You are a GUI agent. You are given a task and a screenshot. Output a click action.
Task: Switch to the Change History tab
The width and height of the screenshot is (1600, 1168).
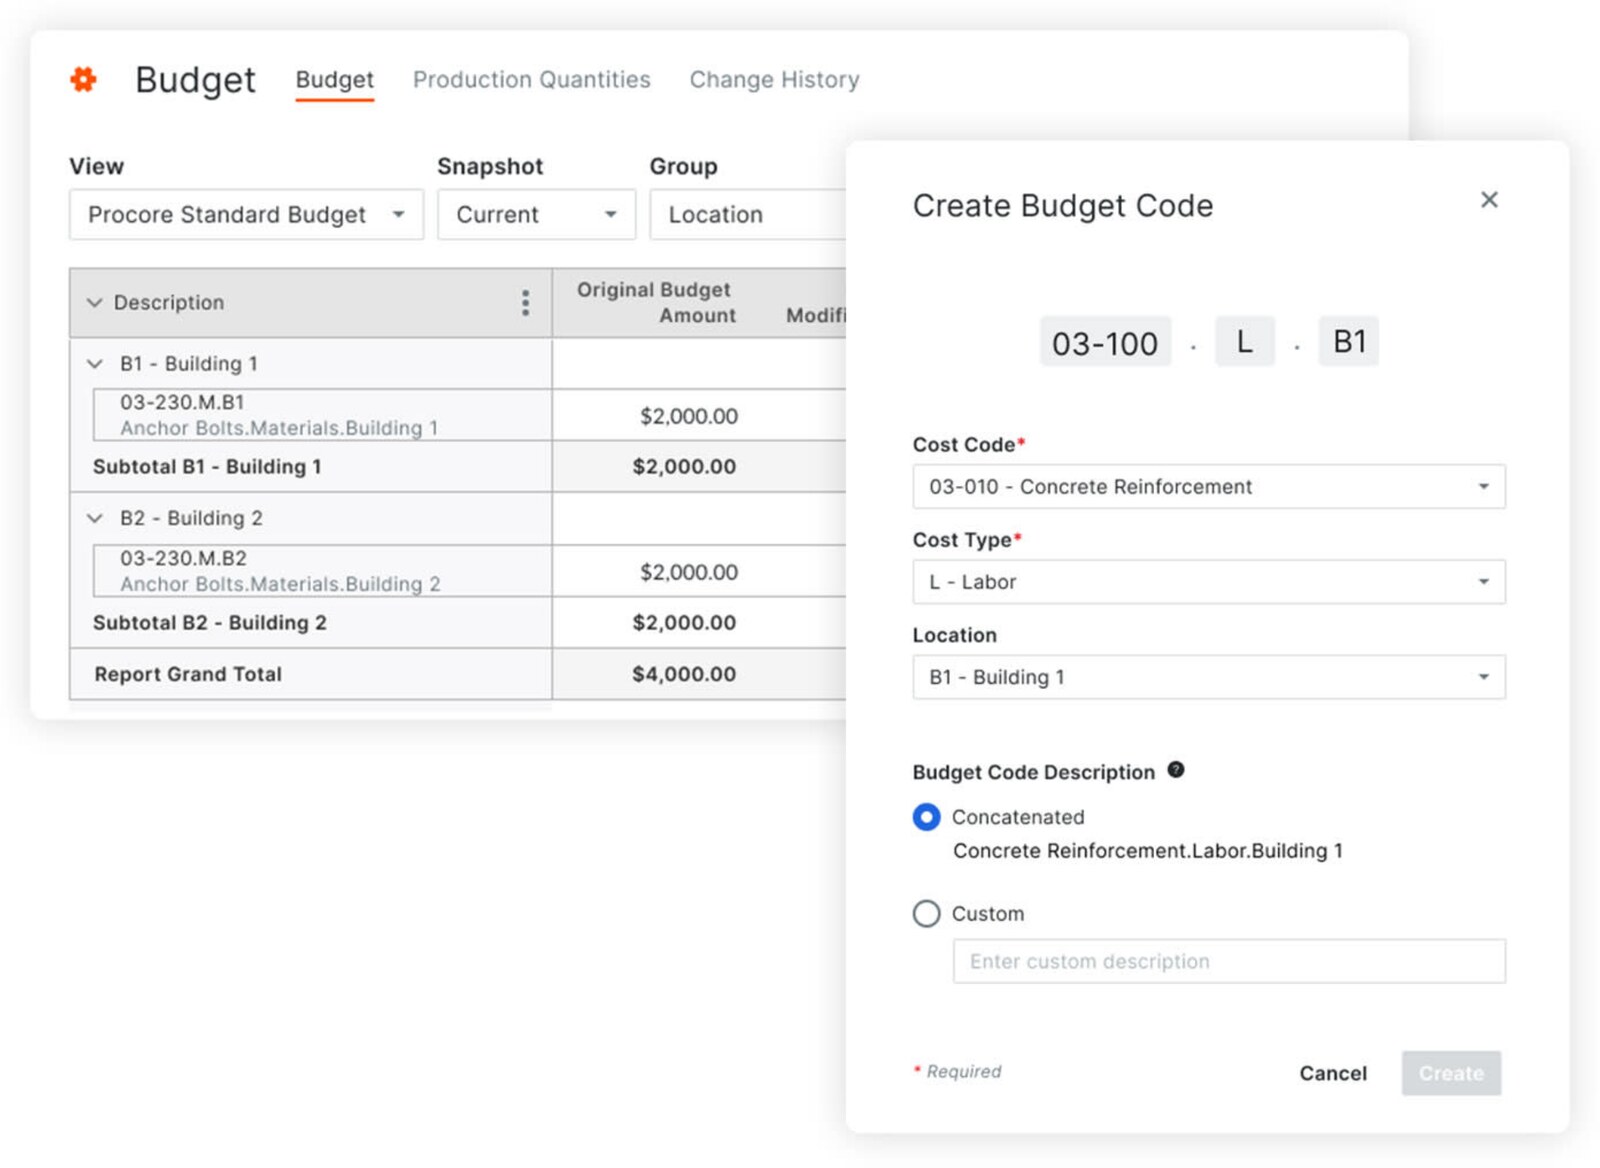pos(774,80)
